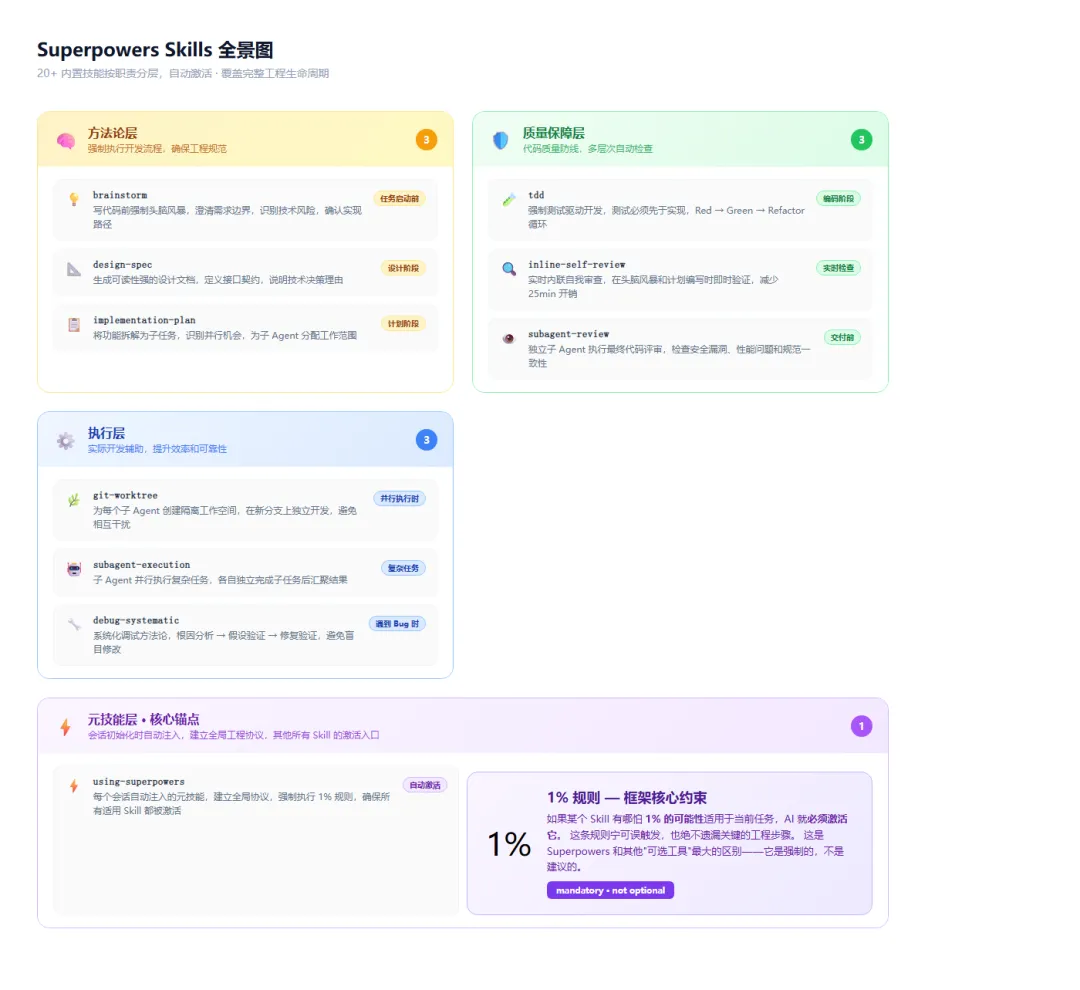This screenshot has height=990, width=1080.
Task: Click the 并行执行时 tag on git-worktree
Action: click(x=399, y=499)
